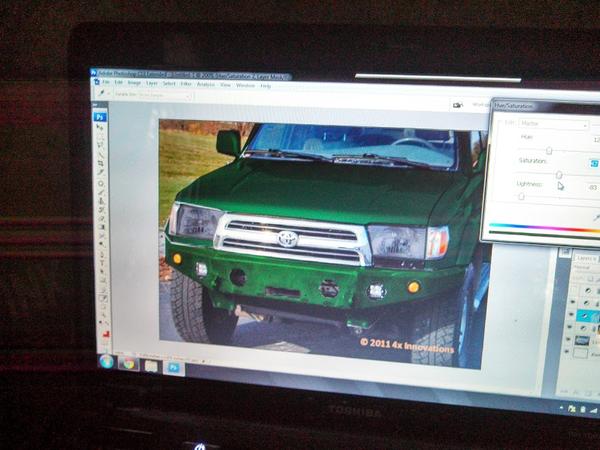Switch to the Layers tab
The width and height of the screenshot is (600, 450).
(x=586, y=258)
